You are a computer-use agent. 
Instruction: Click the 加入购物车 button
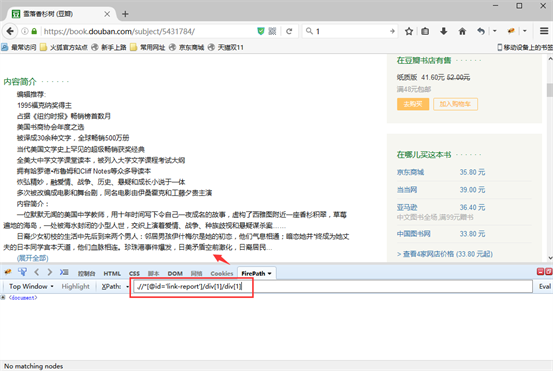click(x=455, y=104)
